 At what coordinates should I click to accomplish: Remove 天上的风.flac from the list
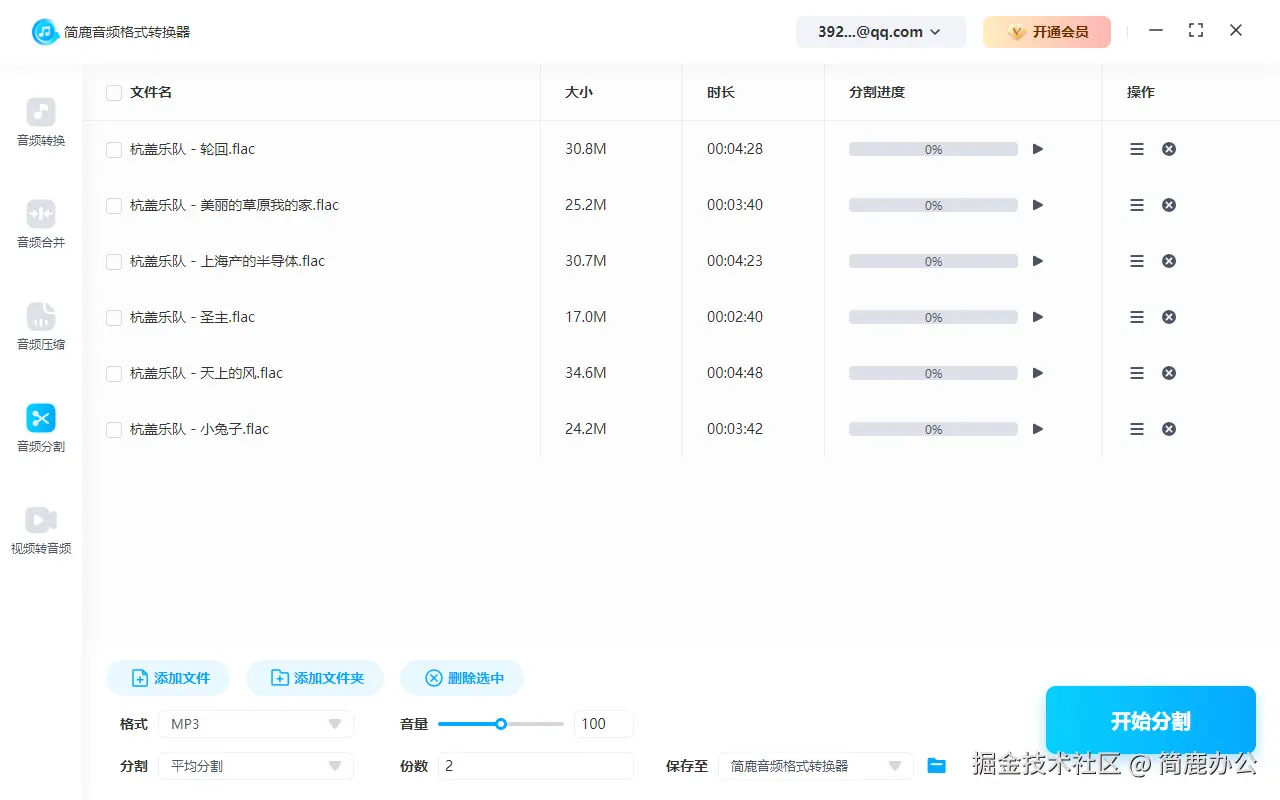pyautogui.click(x=1169, y=373)
